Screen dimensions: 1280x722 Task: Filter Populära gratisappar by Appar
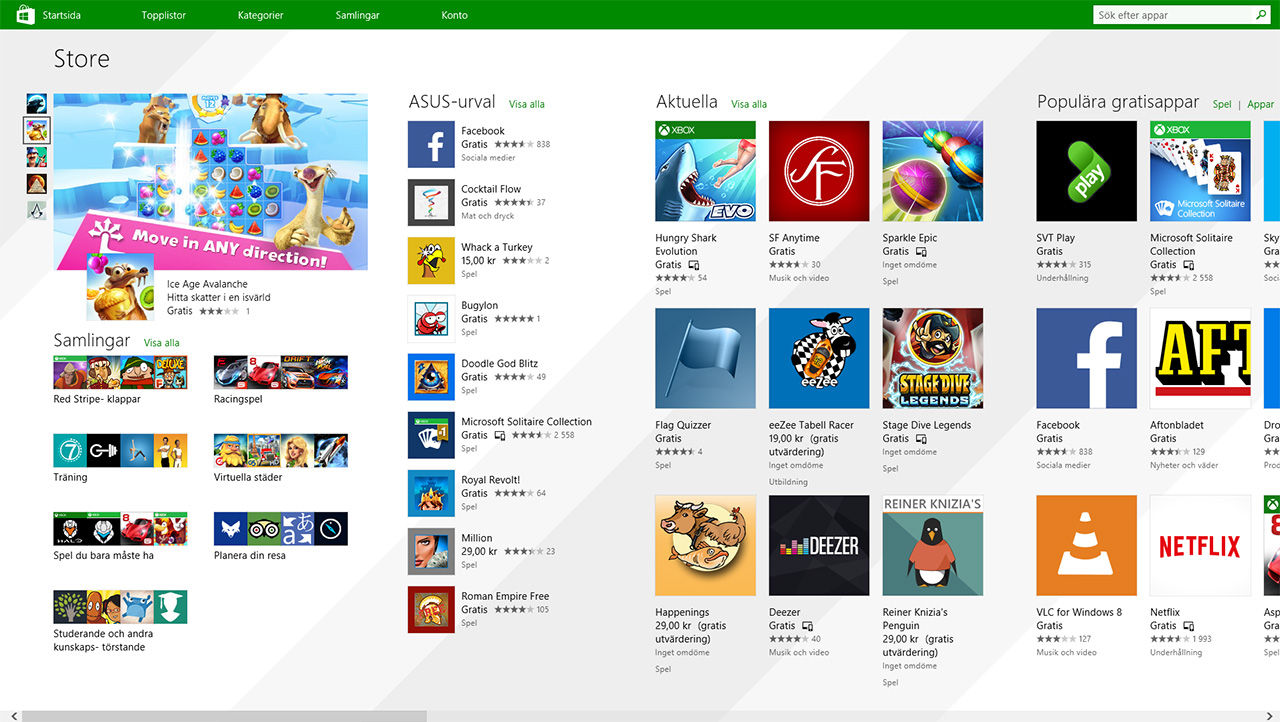(1259, 104)
